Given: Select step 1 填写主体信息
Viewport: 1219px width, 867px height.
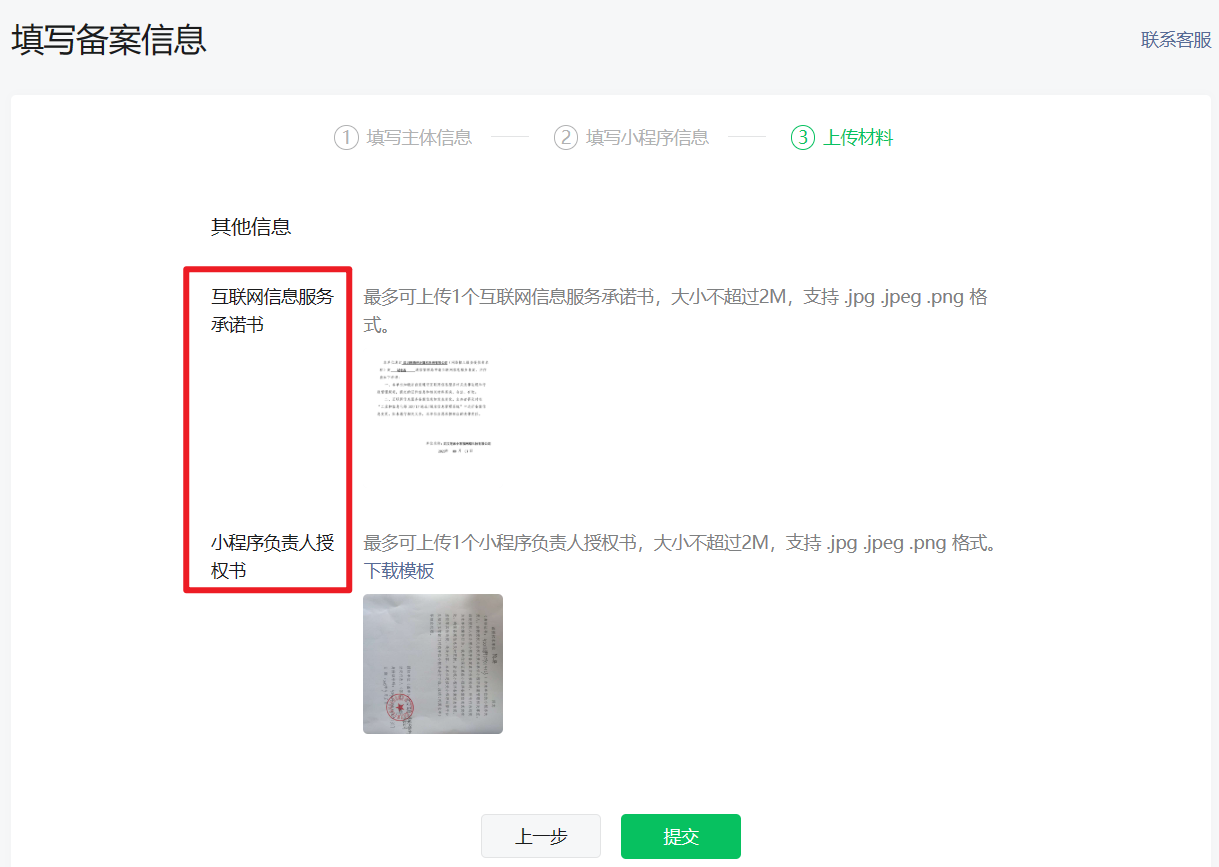Looking at the screenshot, I should [403, 137].
